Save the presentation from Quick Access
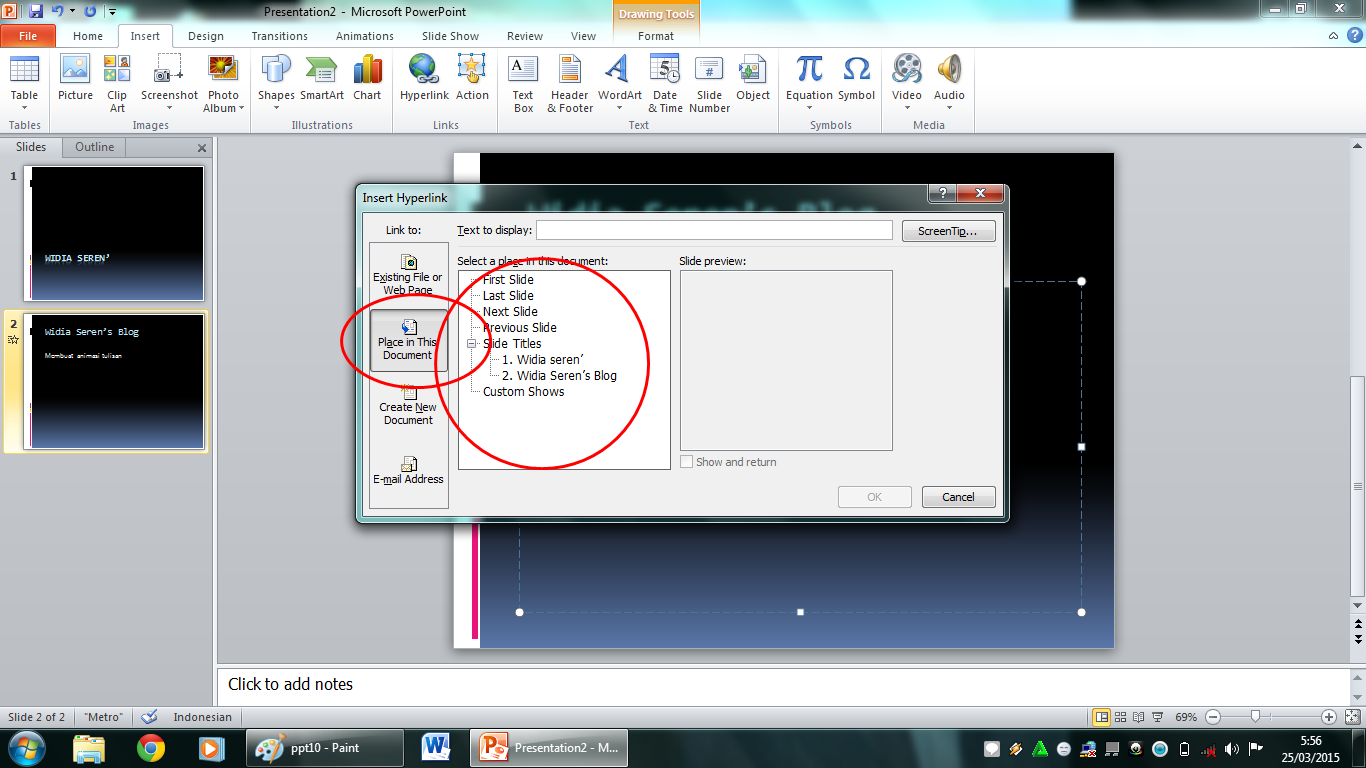Viewport: 1366px width, 768px height. tap(37, 12)
